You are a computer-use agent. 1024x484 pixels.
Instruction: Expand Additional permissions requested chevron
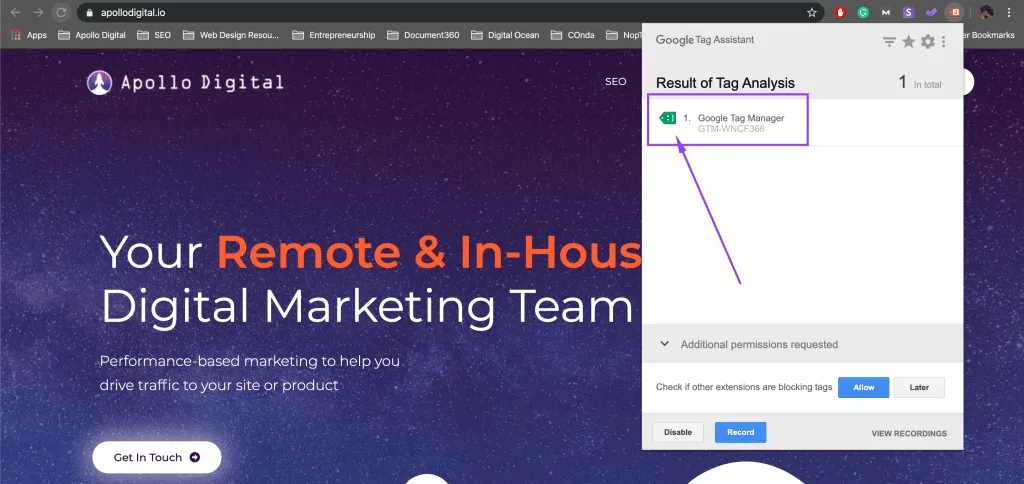(x=665, y=344)
